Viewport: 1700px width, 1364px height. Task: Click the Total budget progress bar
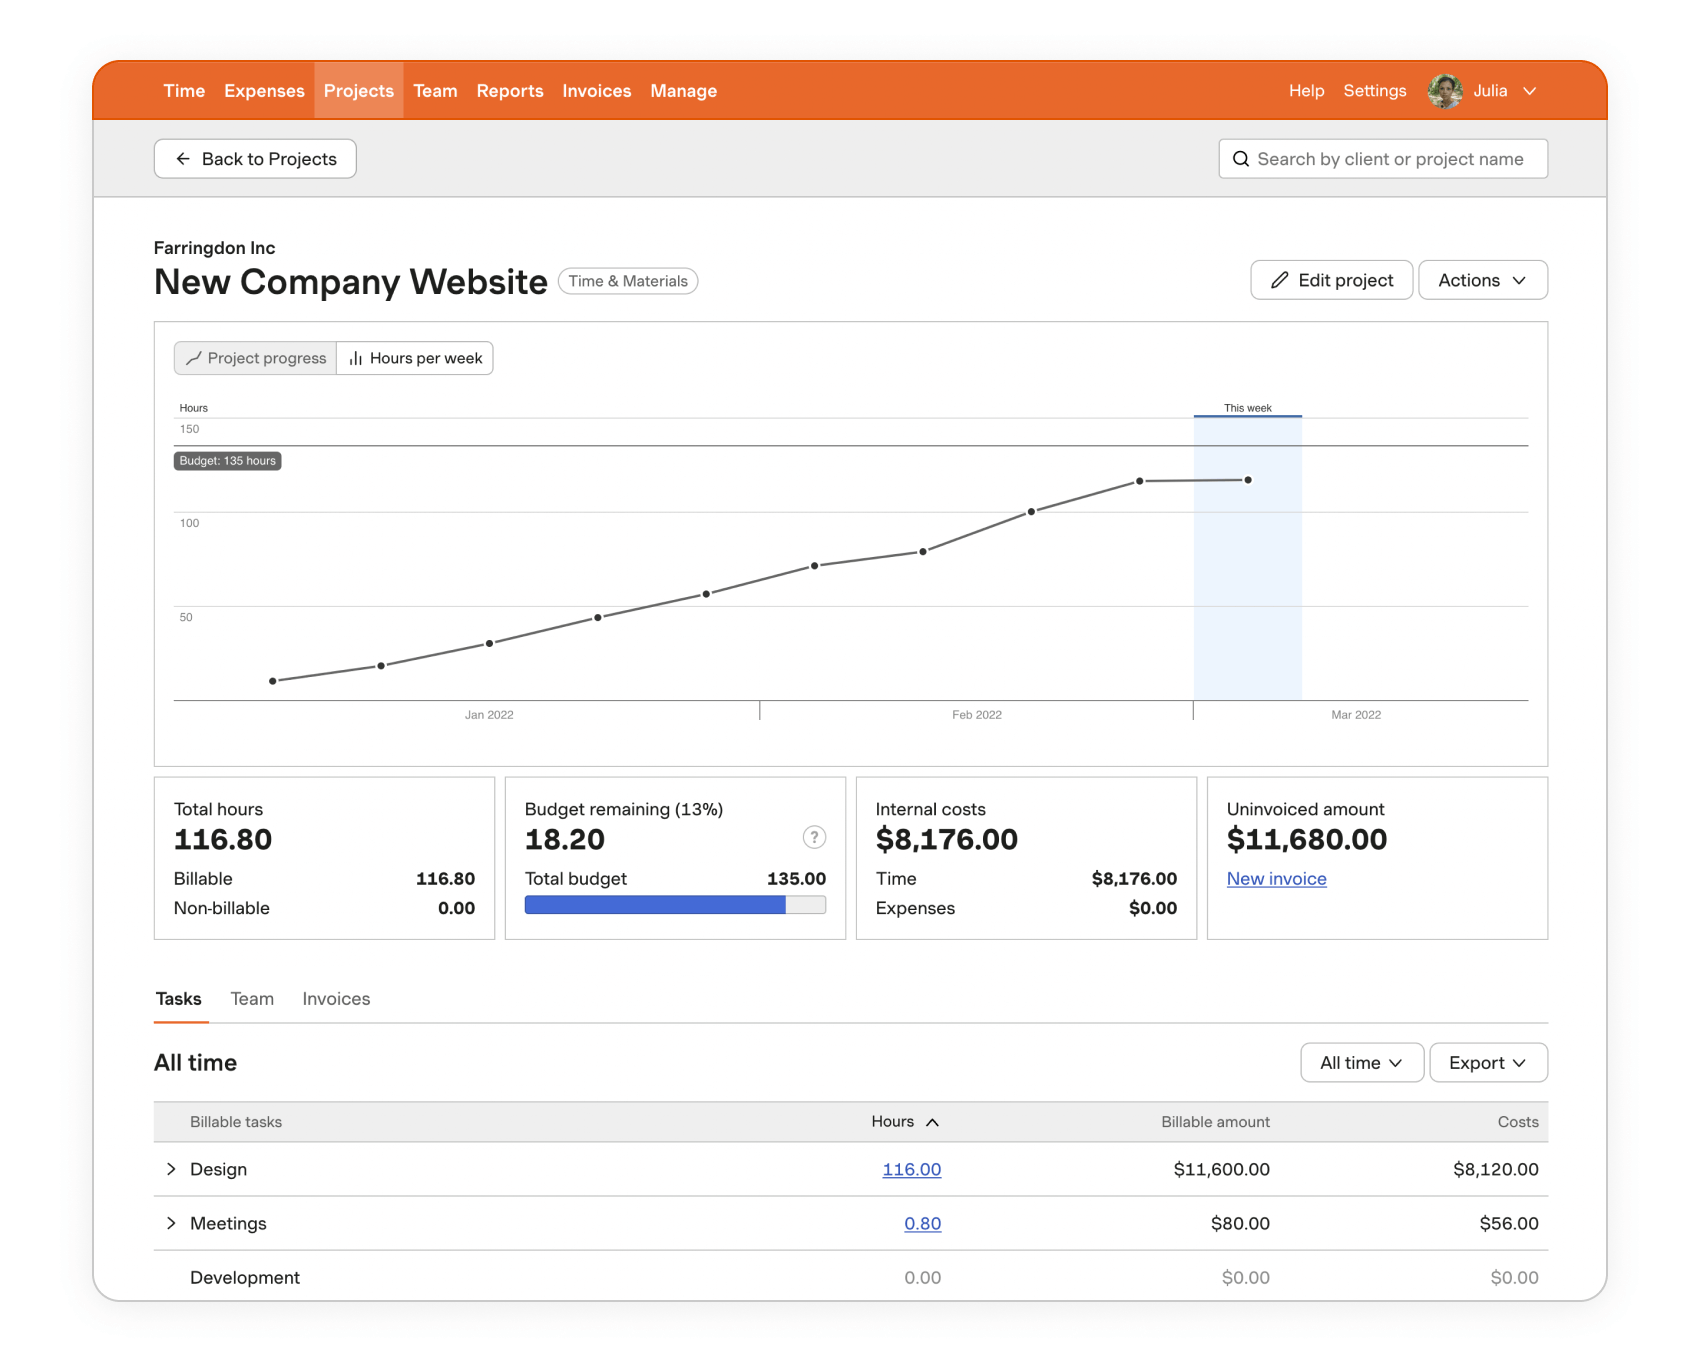coord(675,905)
